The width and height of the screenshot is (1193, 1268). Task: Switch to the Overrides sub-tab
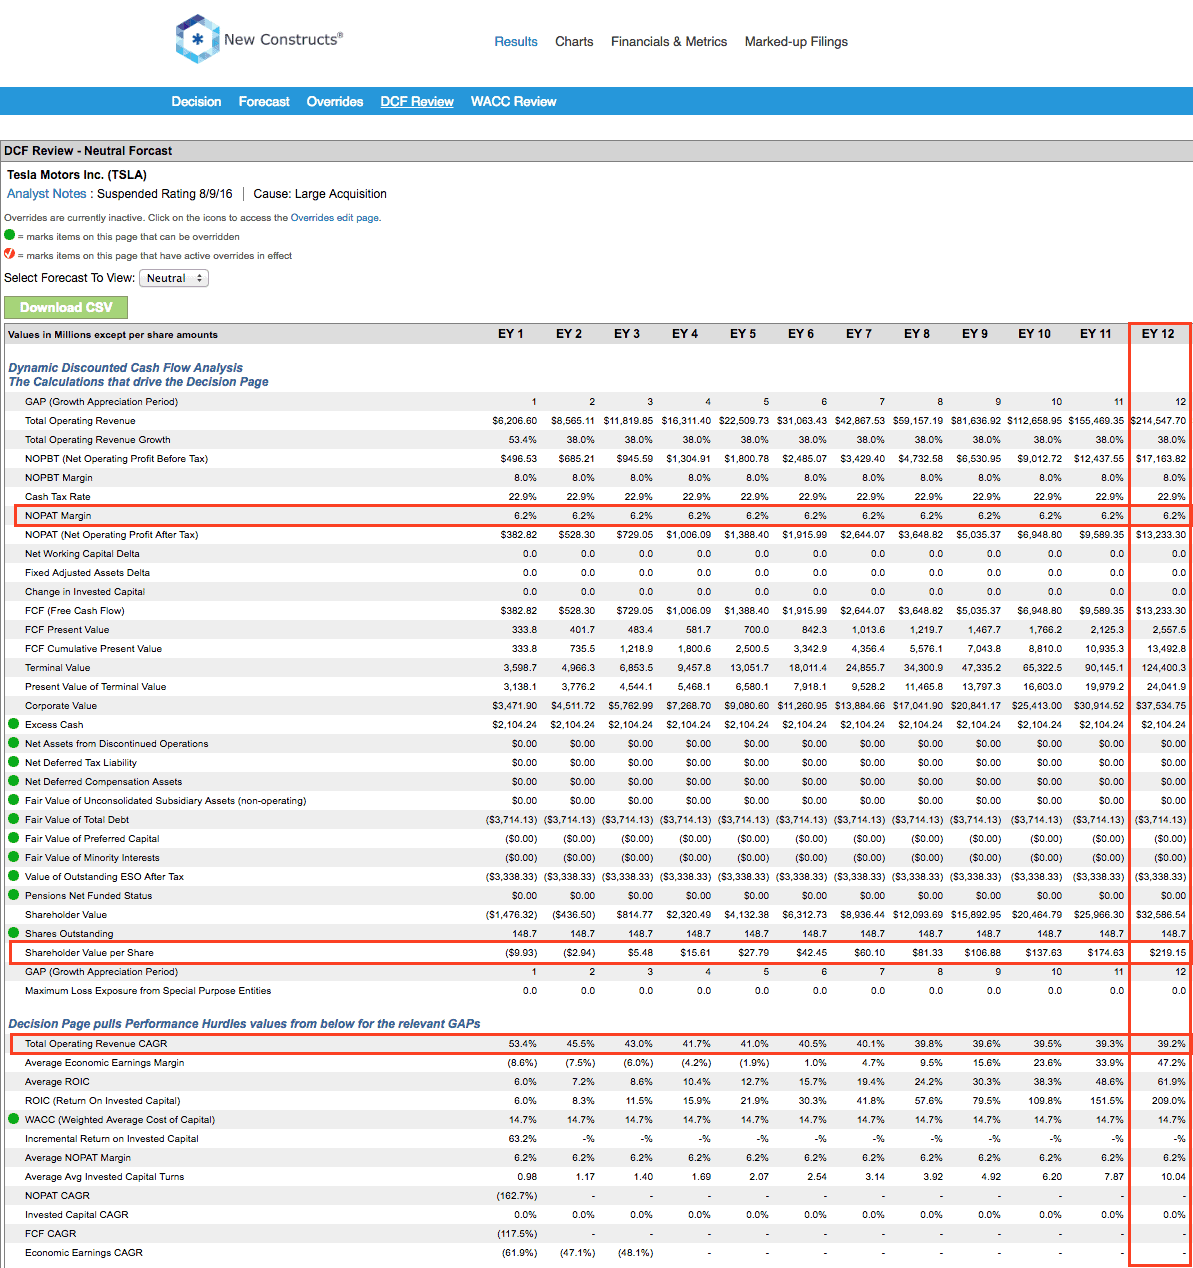click(x=335, y=102)
